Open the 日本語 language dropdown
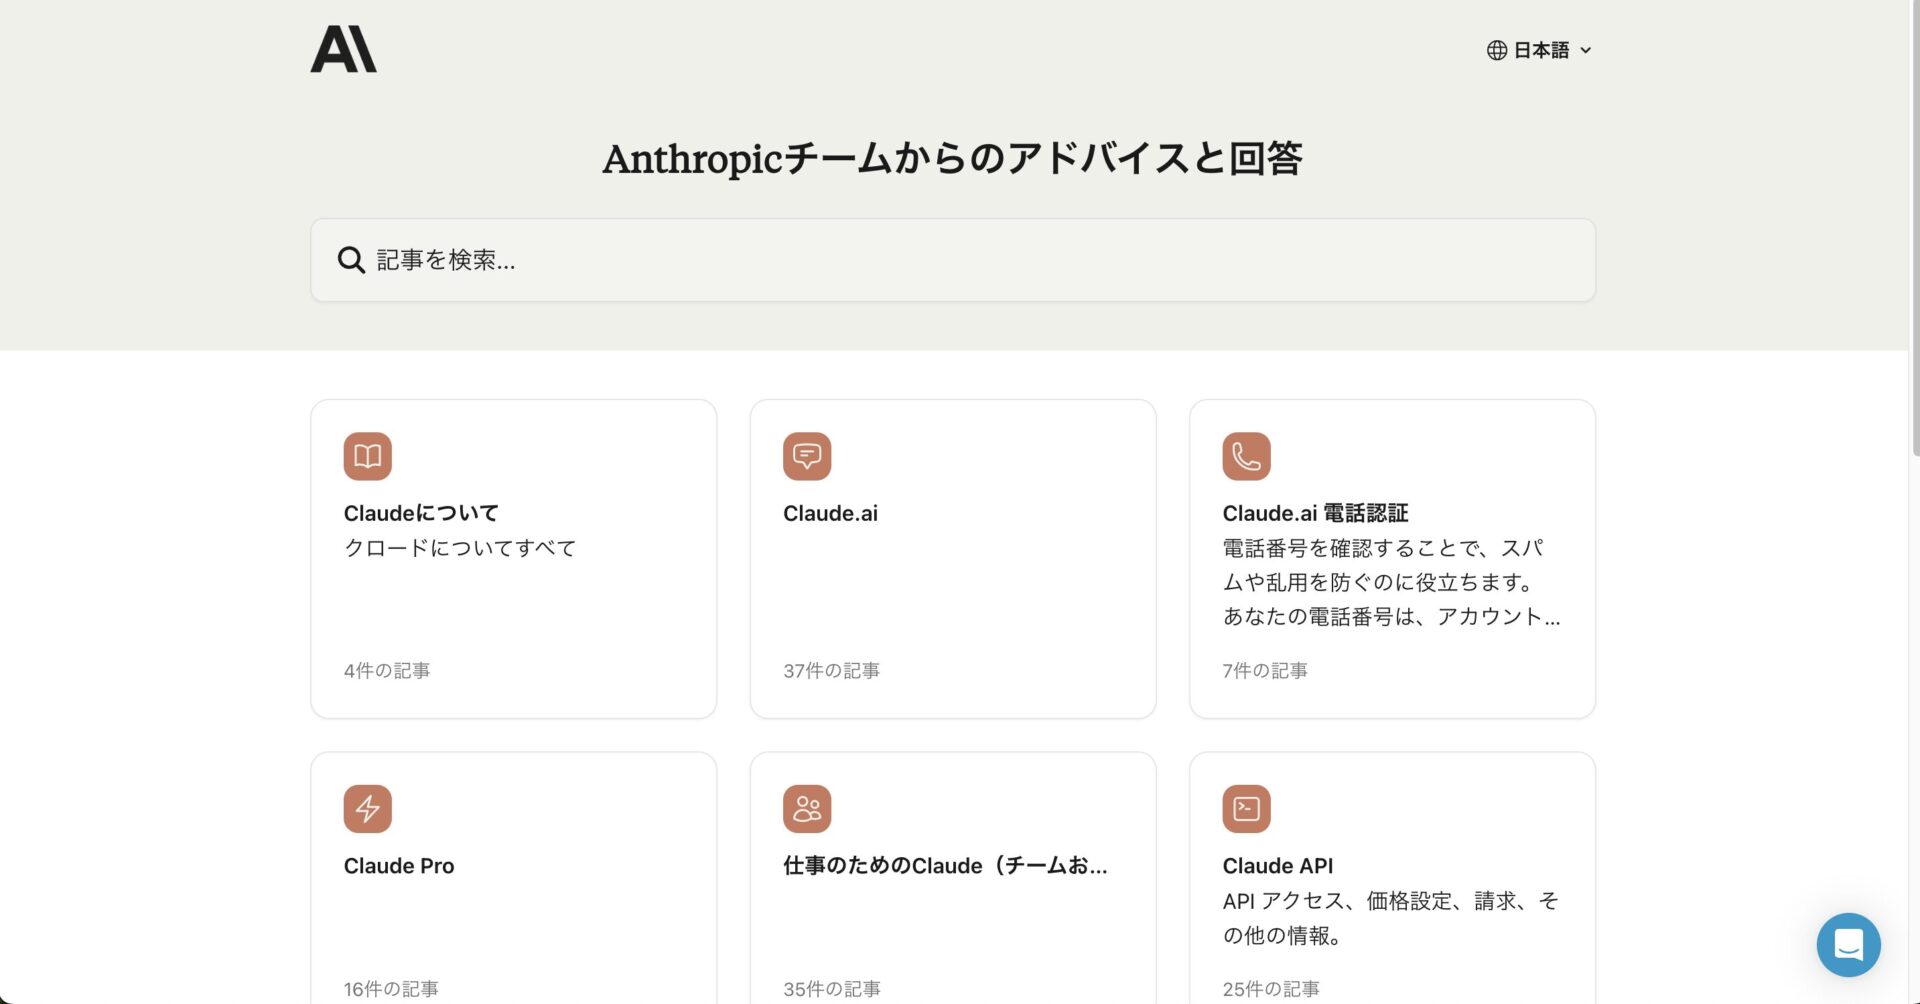 pyautogui.click(x=1539, y=50)
